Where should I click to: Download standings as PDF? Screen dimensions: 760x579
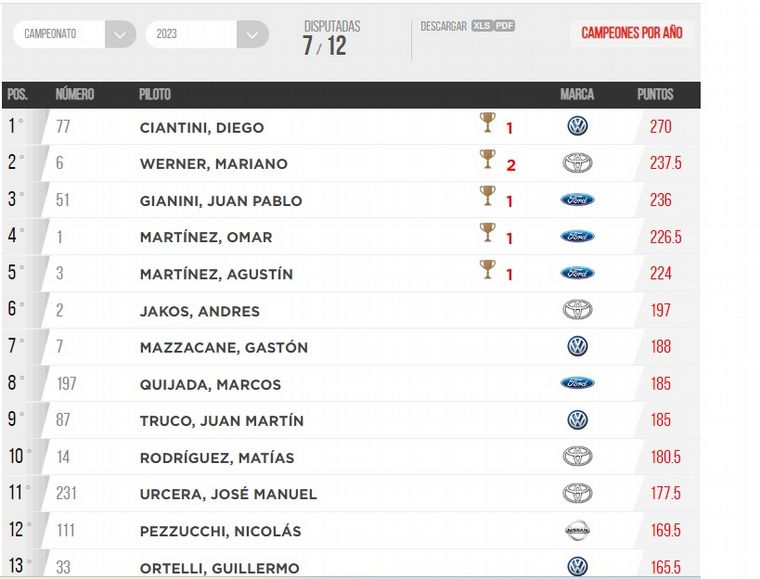pyautogui.click(x=504, y=26)
